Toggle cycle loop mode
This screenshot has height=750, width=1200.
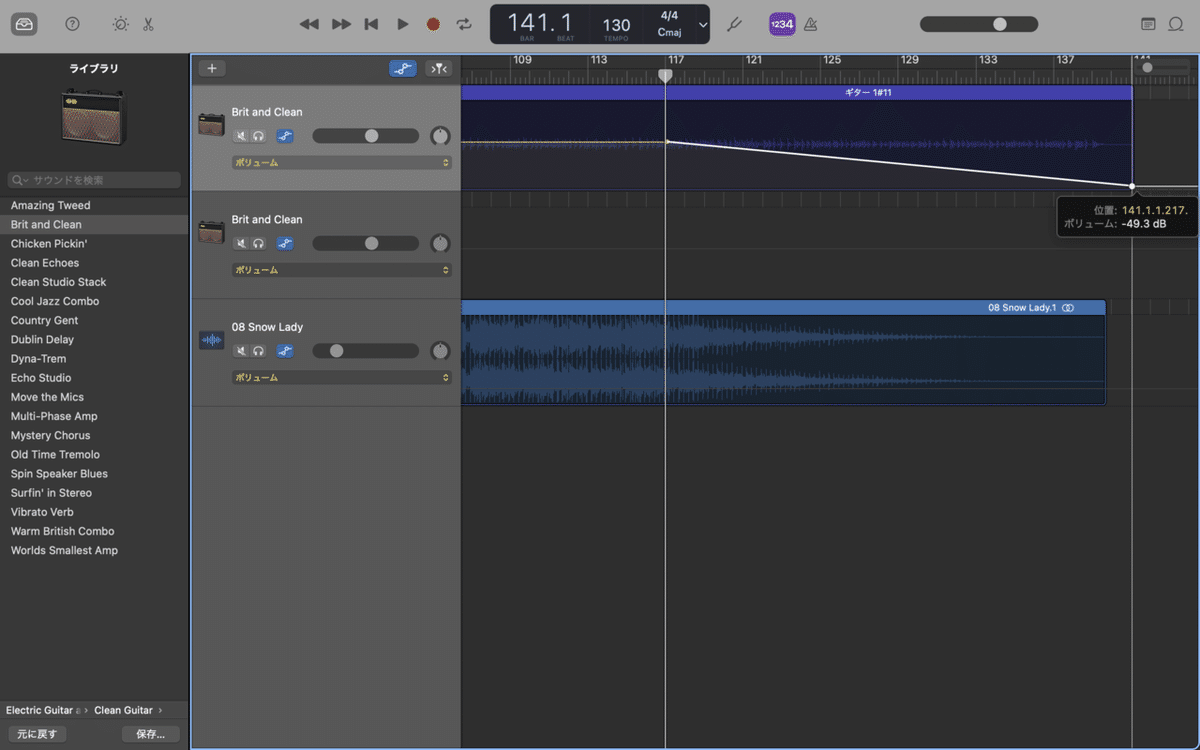pos(464,24)
